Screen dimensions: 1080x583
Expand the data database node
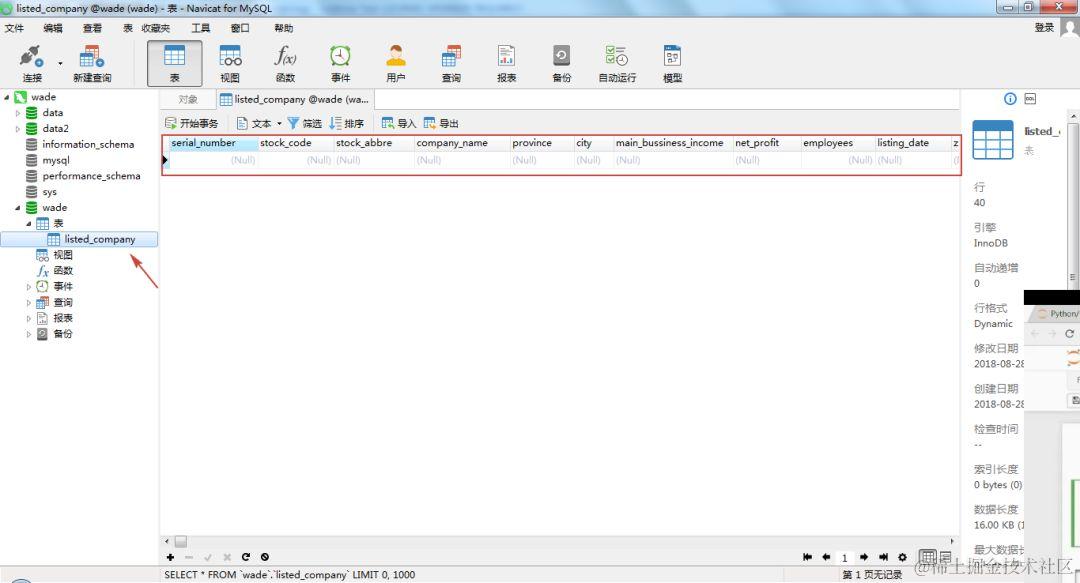point(18,113)
